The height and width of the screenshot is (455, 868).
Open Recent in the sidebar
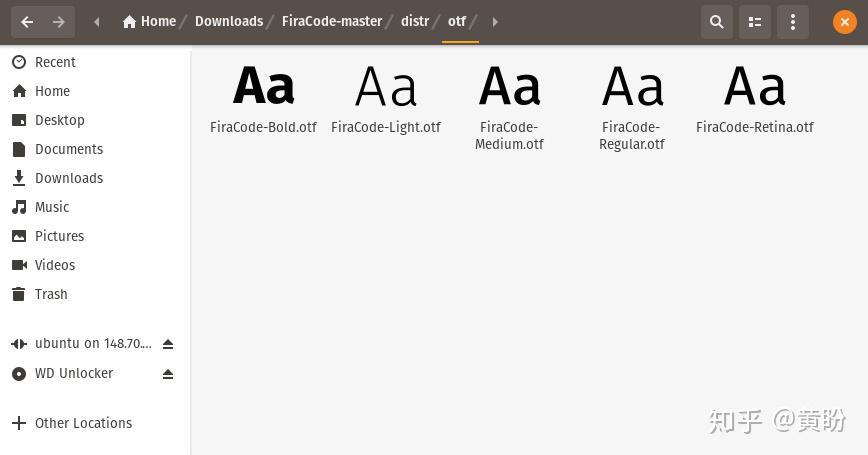55,62
